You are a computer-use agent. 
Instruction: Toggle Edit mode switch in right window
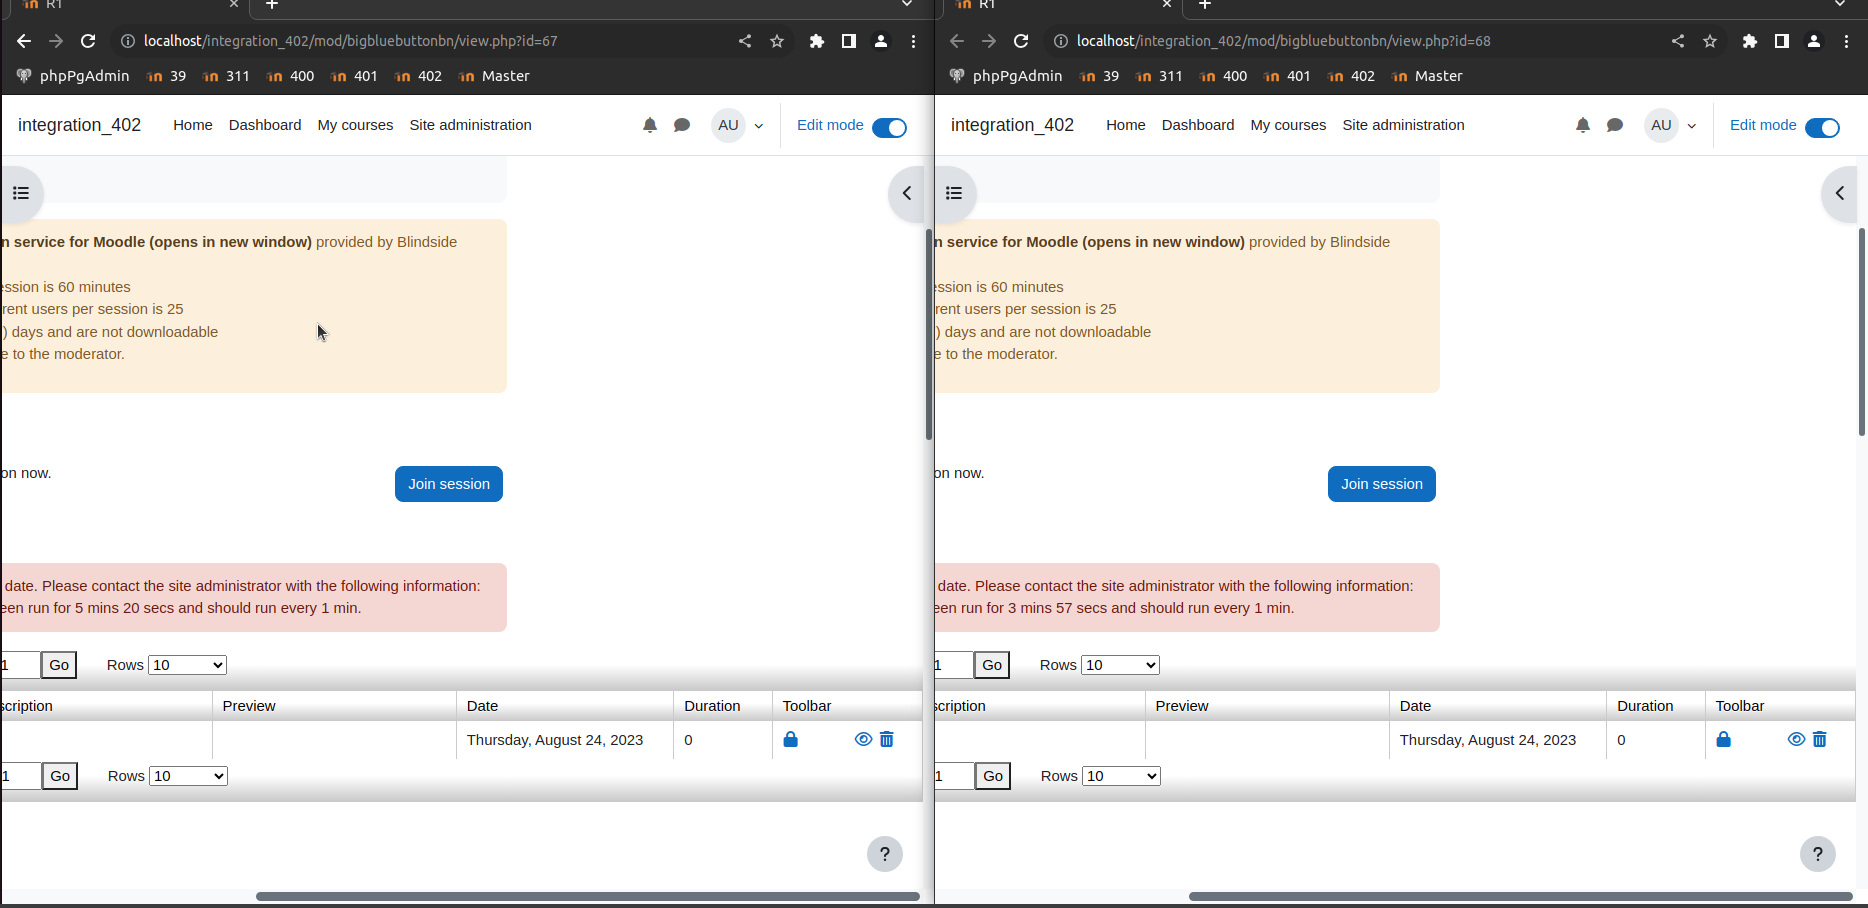(x=1822, y=127)
